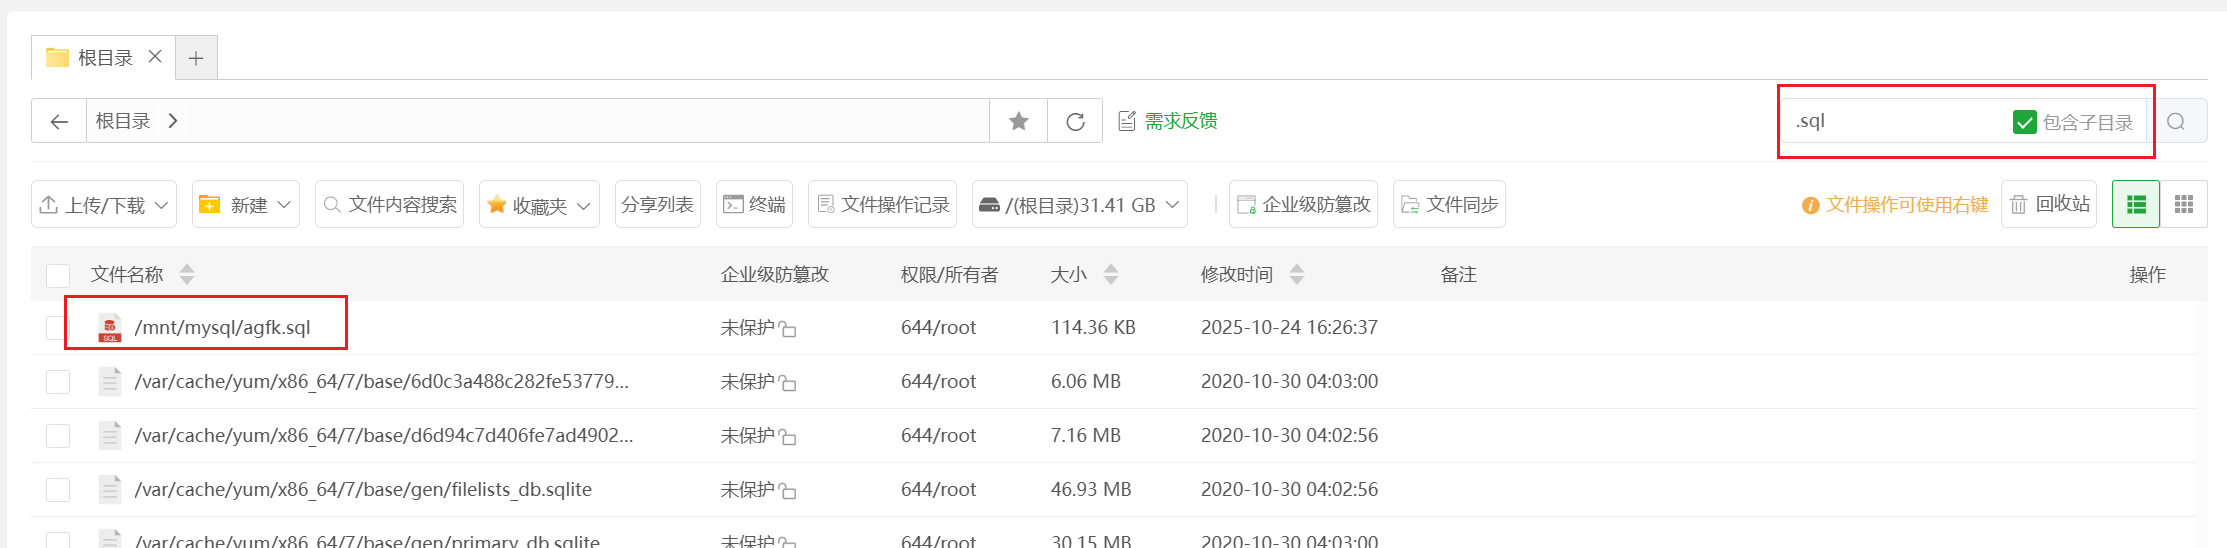
Task: Refresh the file list
Action: click(1075, 121)
